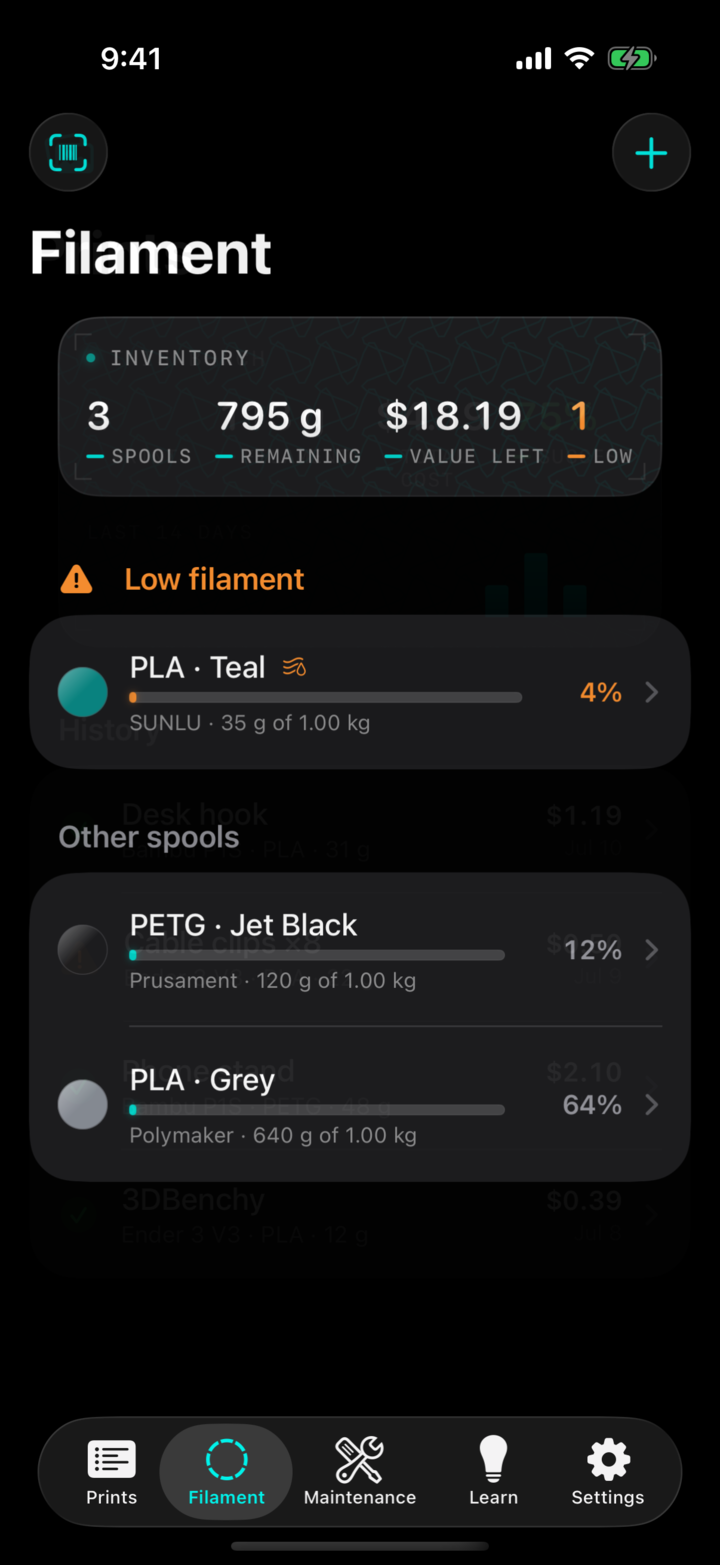Expand PLA Grey spool chevron
Image resolution: width=720 pixels, height=1565 pixels.
[x=652, y=1105]
